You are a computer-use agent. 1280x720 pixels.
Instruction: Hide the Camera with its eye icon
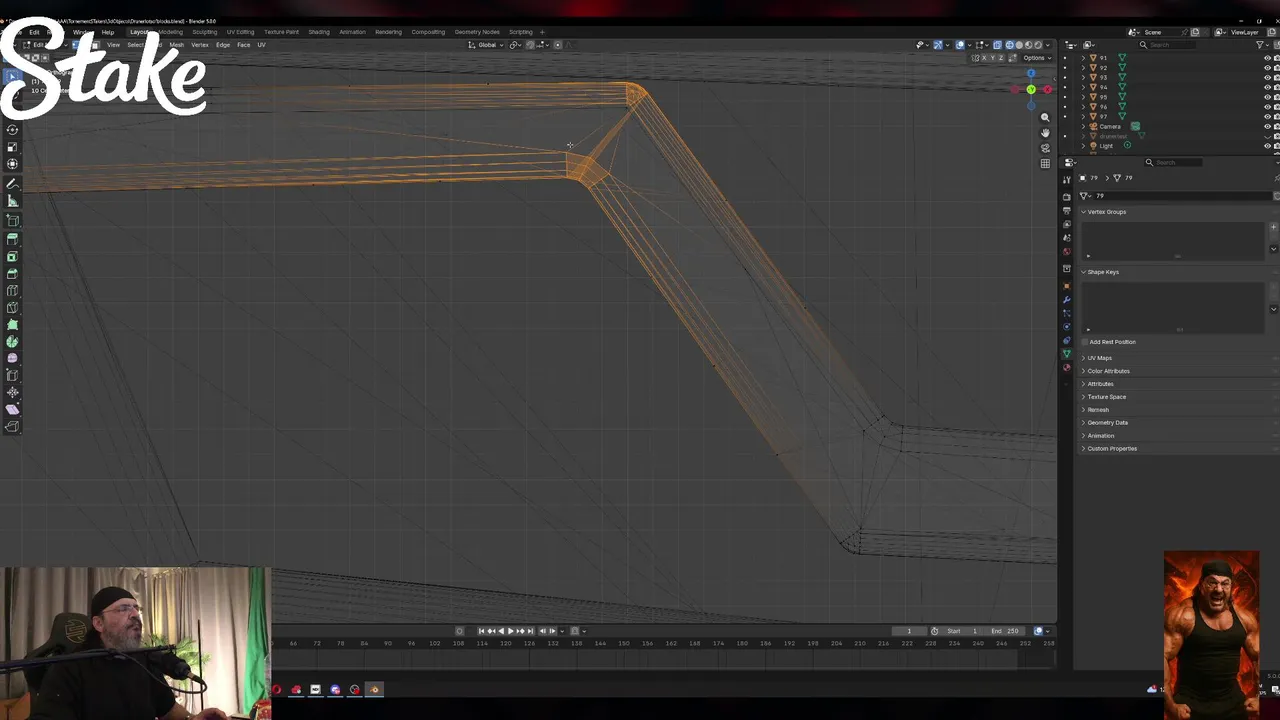pyautogui.click(x=1267, y=126)
